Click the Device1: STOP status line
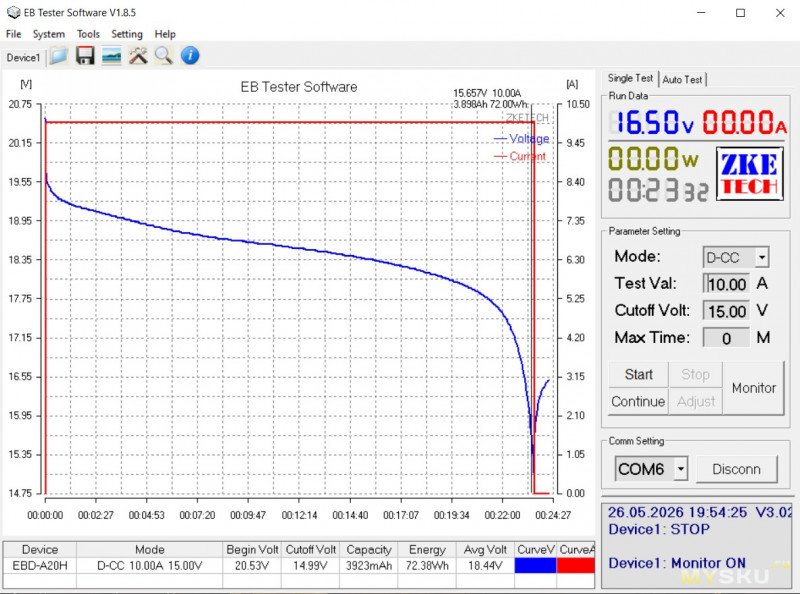 [x=659, y=529]
